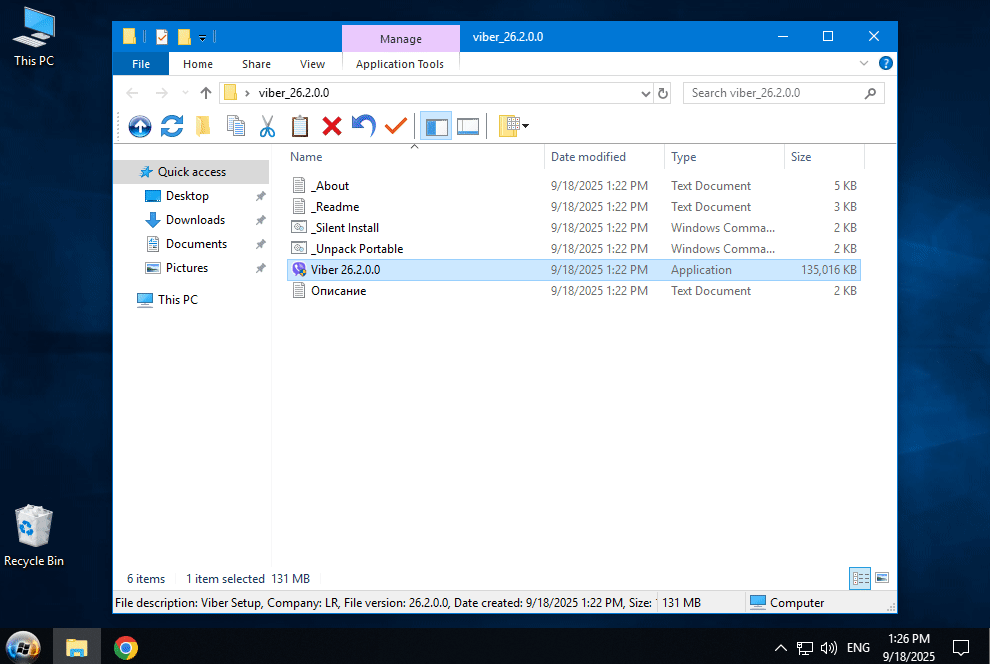Toggle the preview pane toolbar button

[x=468, y=126]
